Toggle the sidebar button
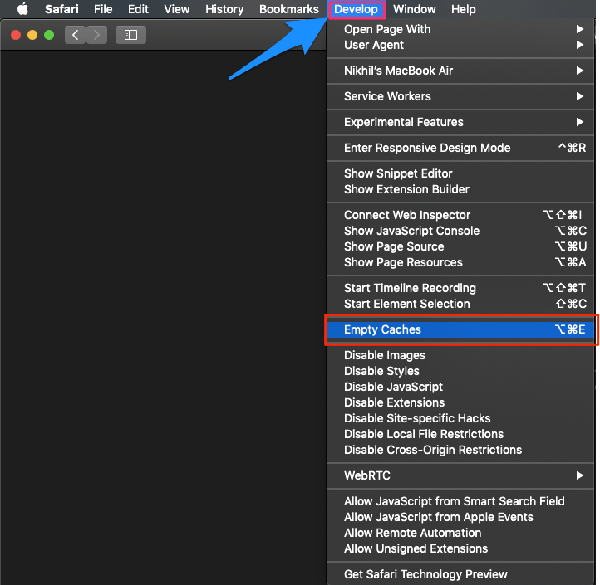This screenshot has width=600, height=585. [131, 35]
